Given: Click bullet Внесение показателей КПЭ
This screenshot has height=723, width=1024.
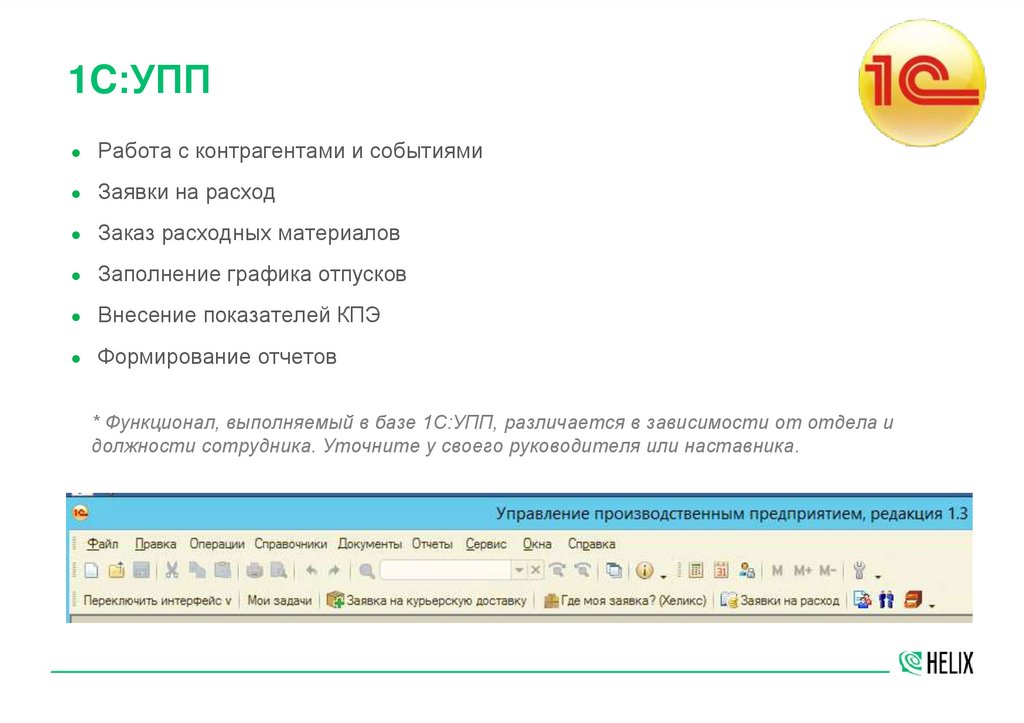Looking at the screenshot, I should coord(238,315).
